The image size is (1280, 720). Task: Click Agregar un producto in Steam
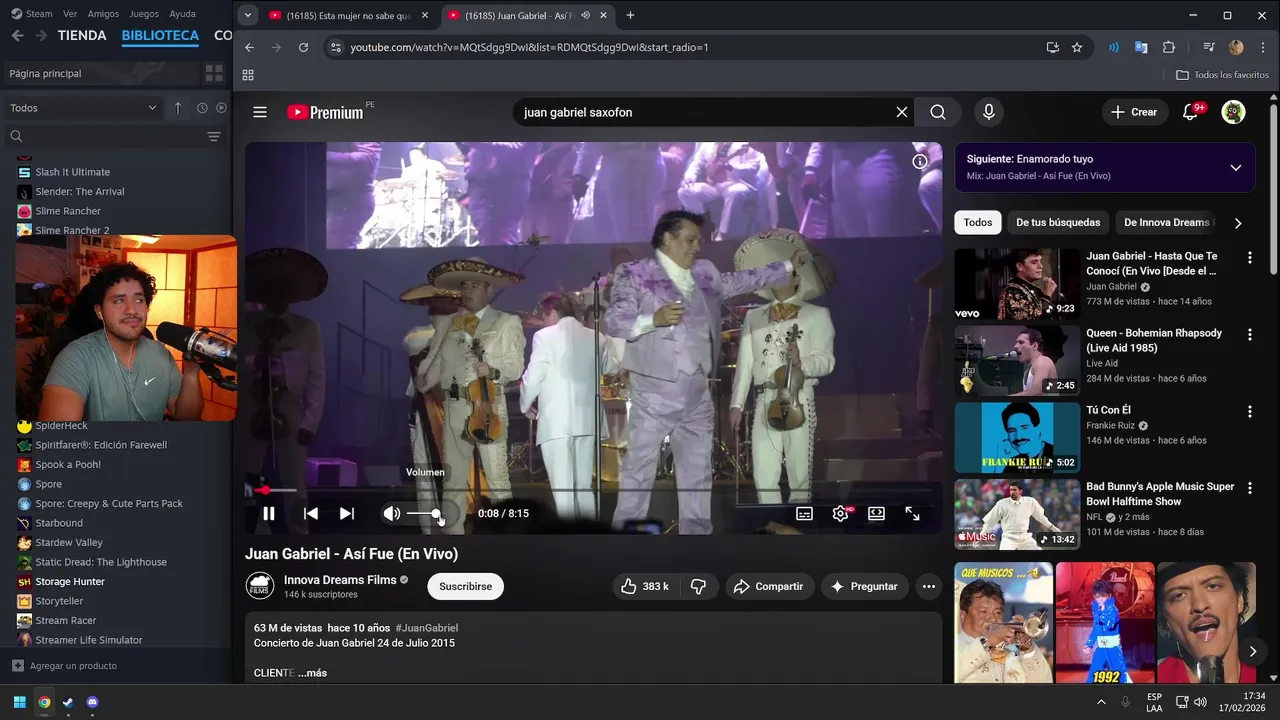tap(65, 666)
